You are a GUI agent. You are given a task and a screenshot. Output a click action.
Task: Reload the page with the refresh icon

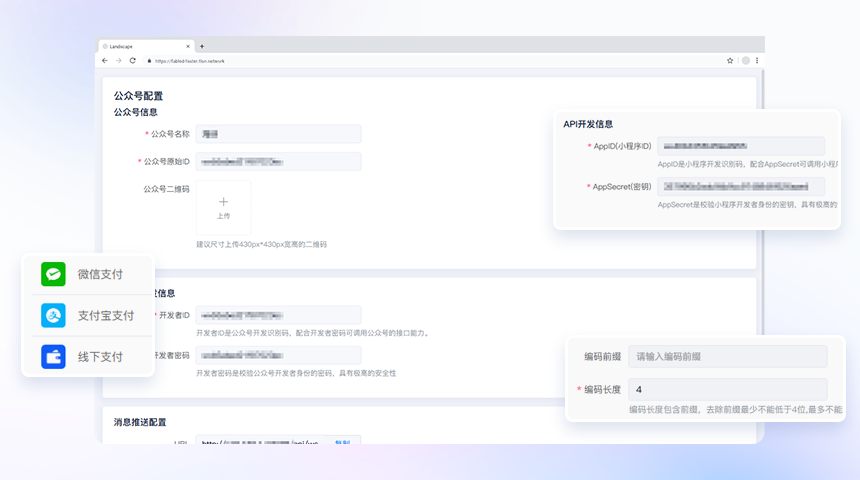pos(132,61)
